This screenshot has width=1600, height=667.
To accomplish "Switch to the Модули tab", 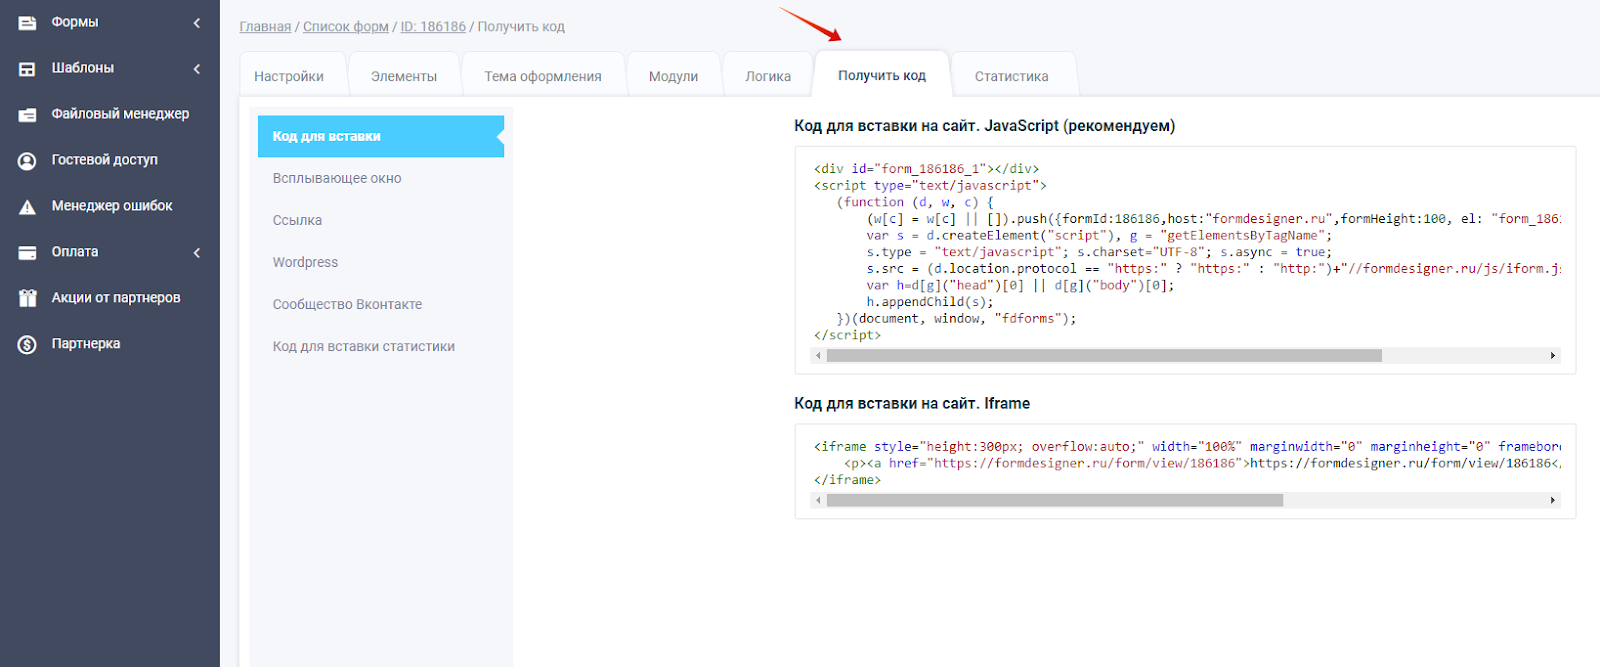I will coord(673,76).
